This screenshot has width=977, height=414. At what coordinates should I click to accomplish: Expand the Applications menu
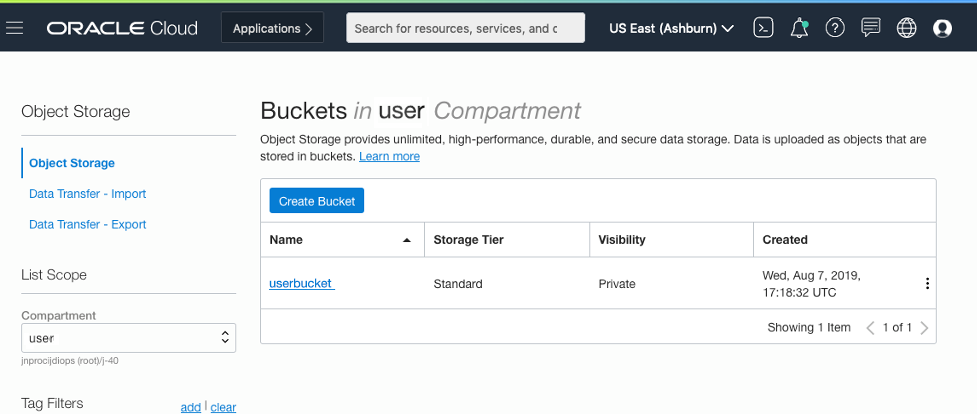[272, 29]
